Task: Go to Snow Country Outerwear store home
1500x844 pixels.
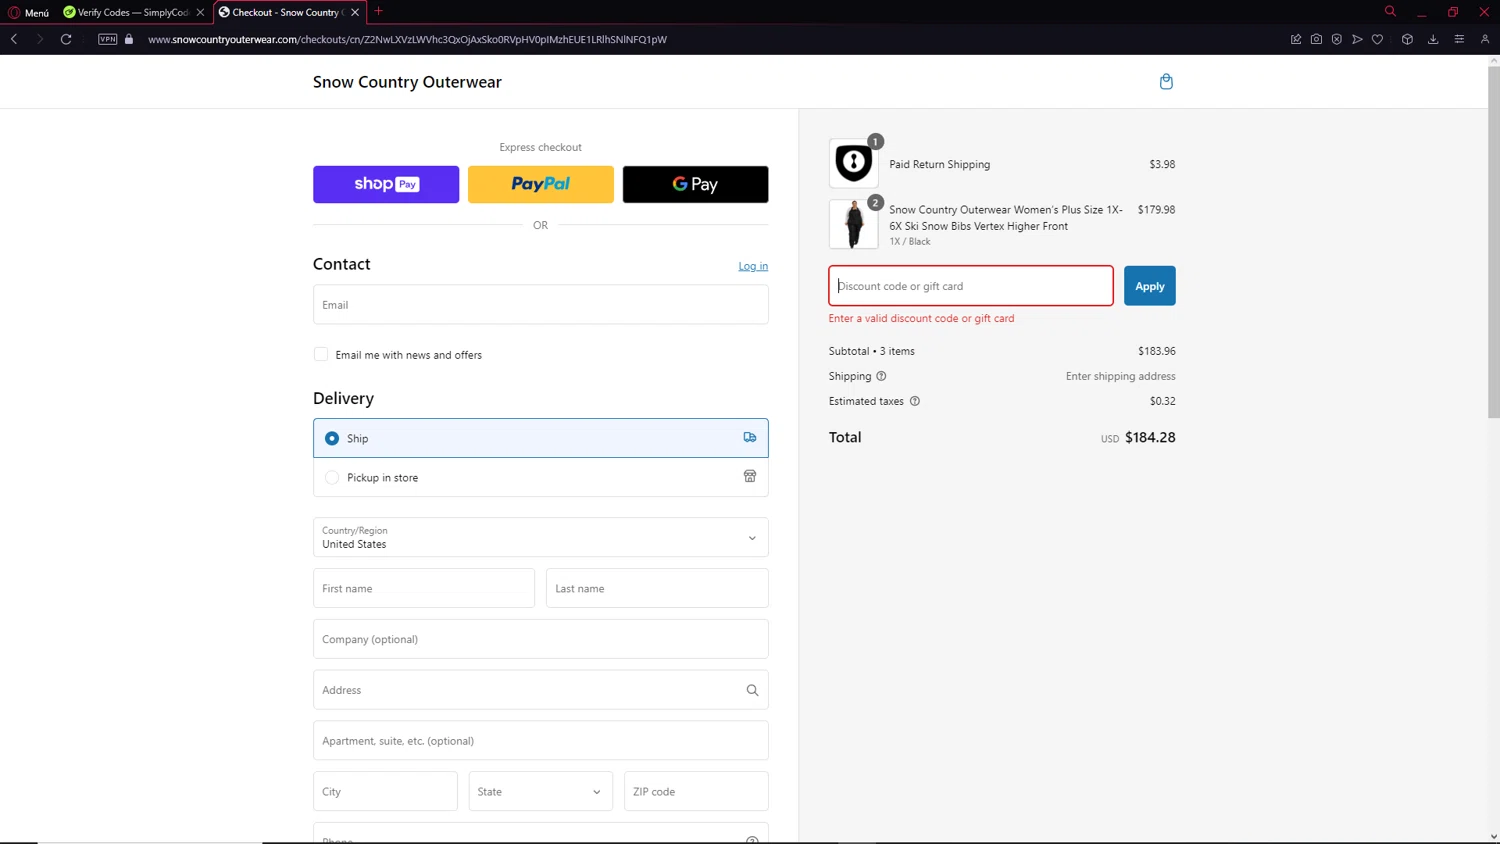Action: (407, 82)
